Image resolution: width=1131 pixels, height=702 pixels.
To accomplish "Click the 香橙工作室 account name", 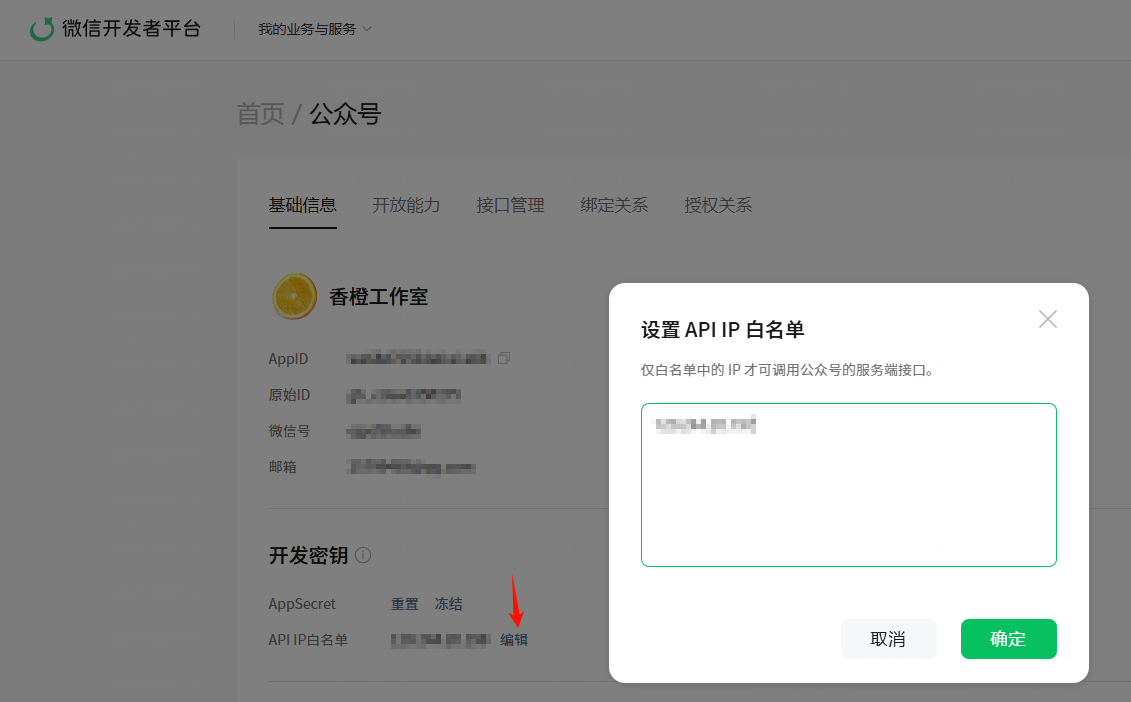I will [379, 297].
